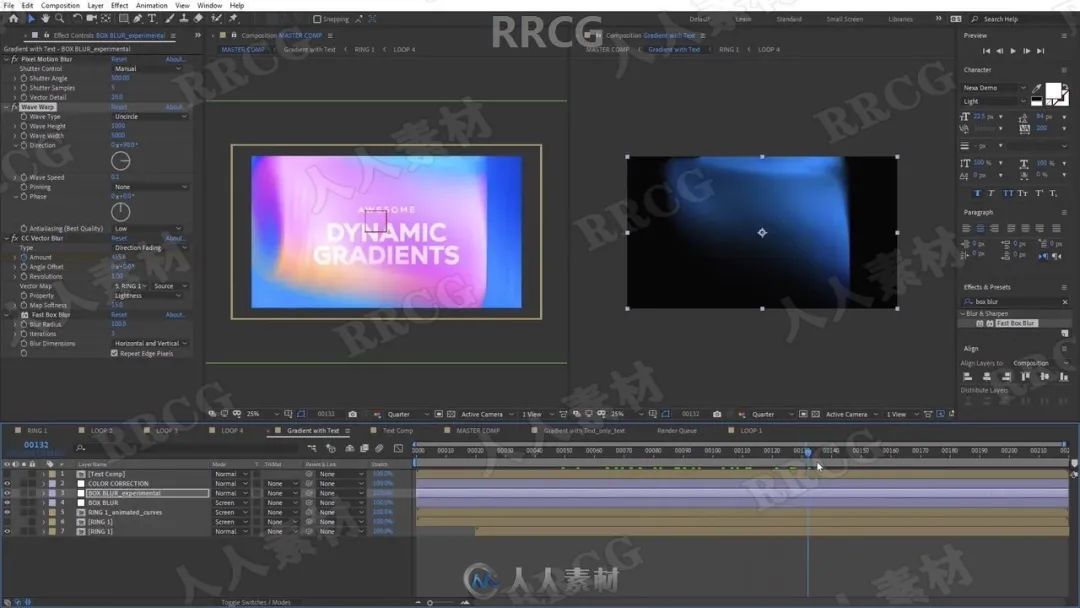Select the Hand tool in toolbar
This screenshot has height=608, width=1080.
pyautogui.click(x=45, y=18)
